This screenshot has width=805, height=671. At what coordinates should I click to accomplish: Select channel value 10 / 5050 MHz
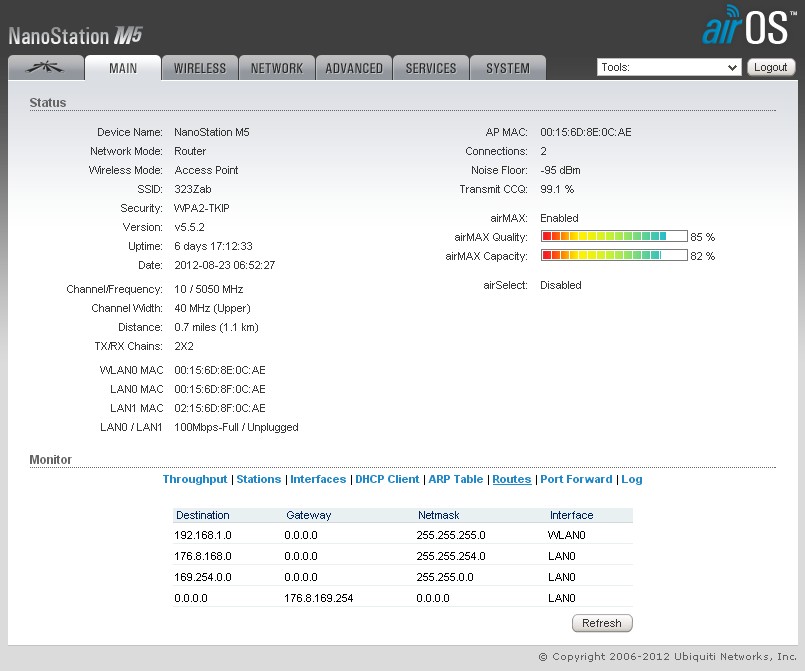209,289
